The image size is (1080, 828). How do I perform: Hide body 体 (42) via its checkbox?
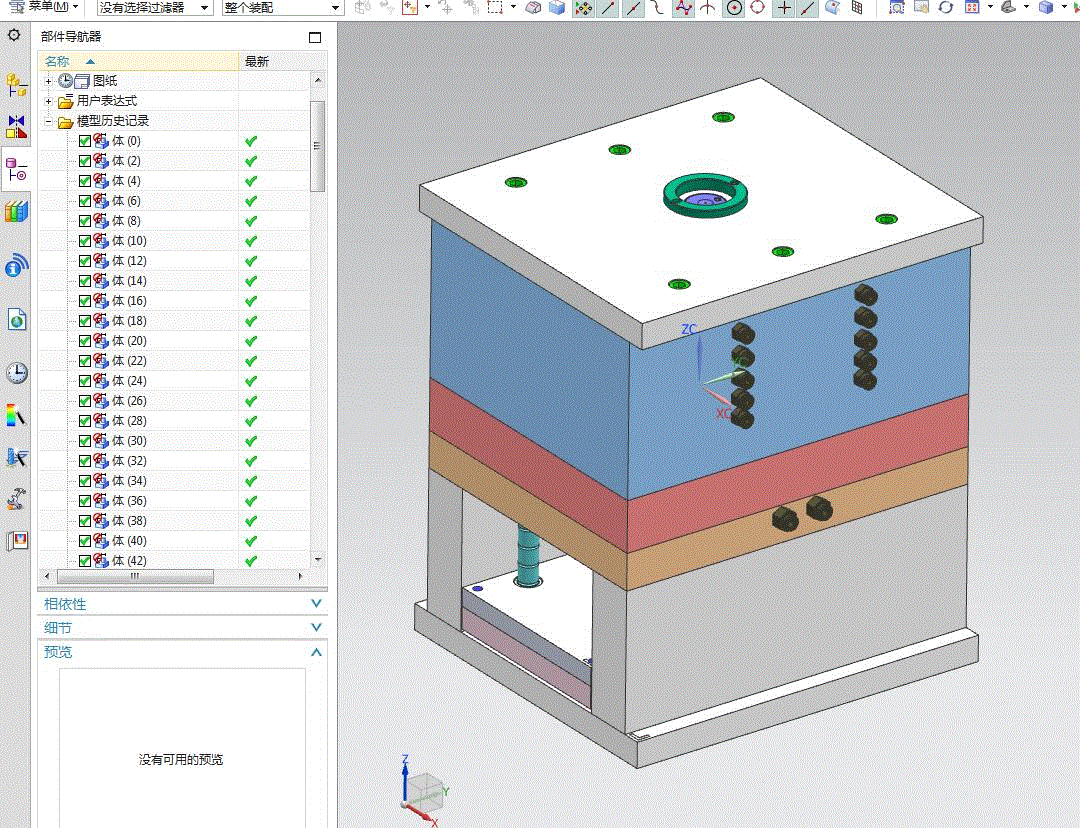tap(84, 561)
